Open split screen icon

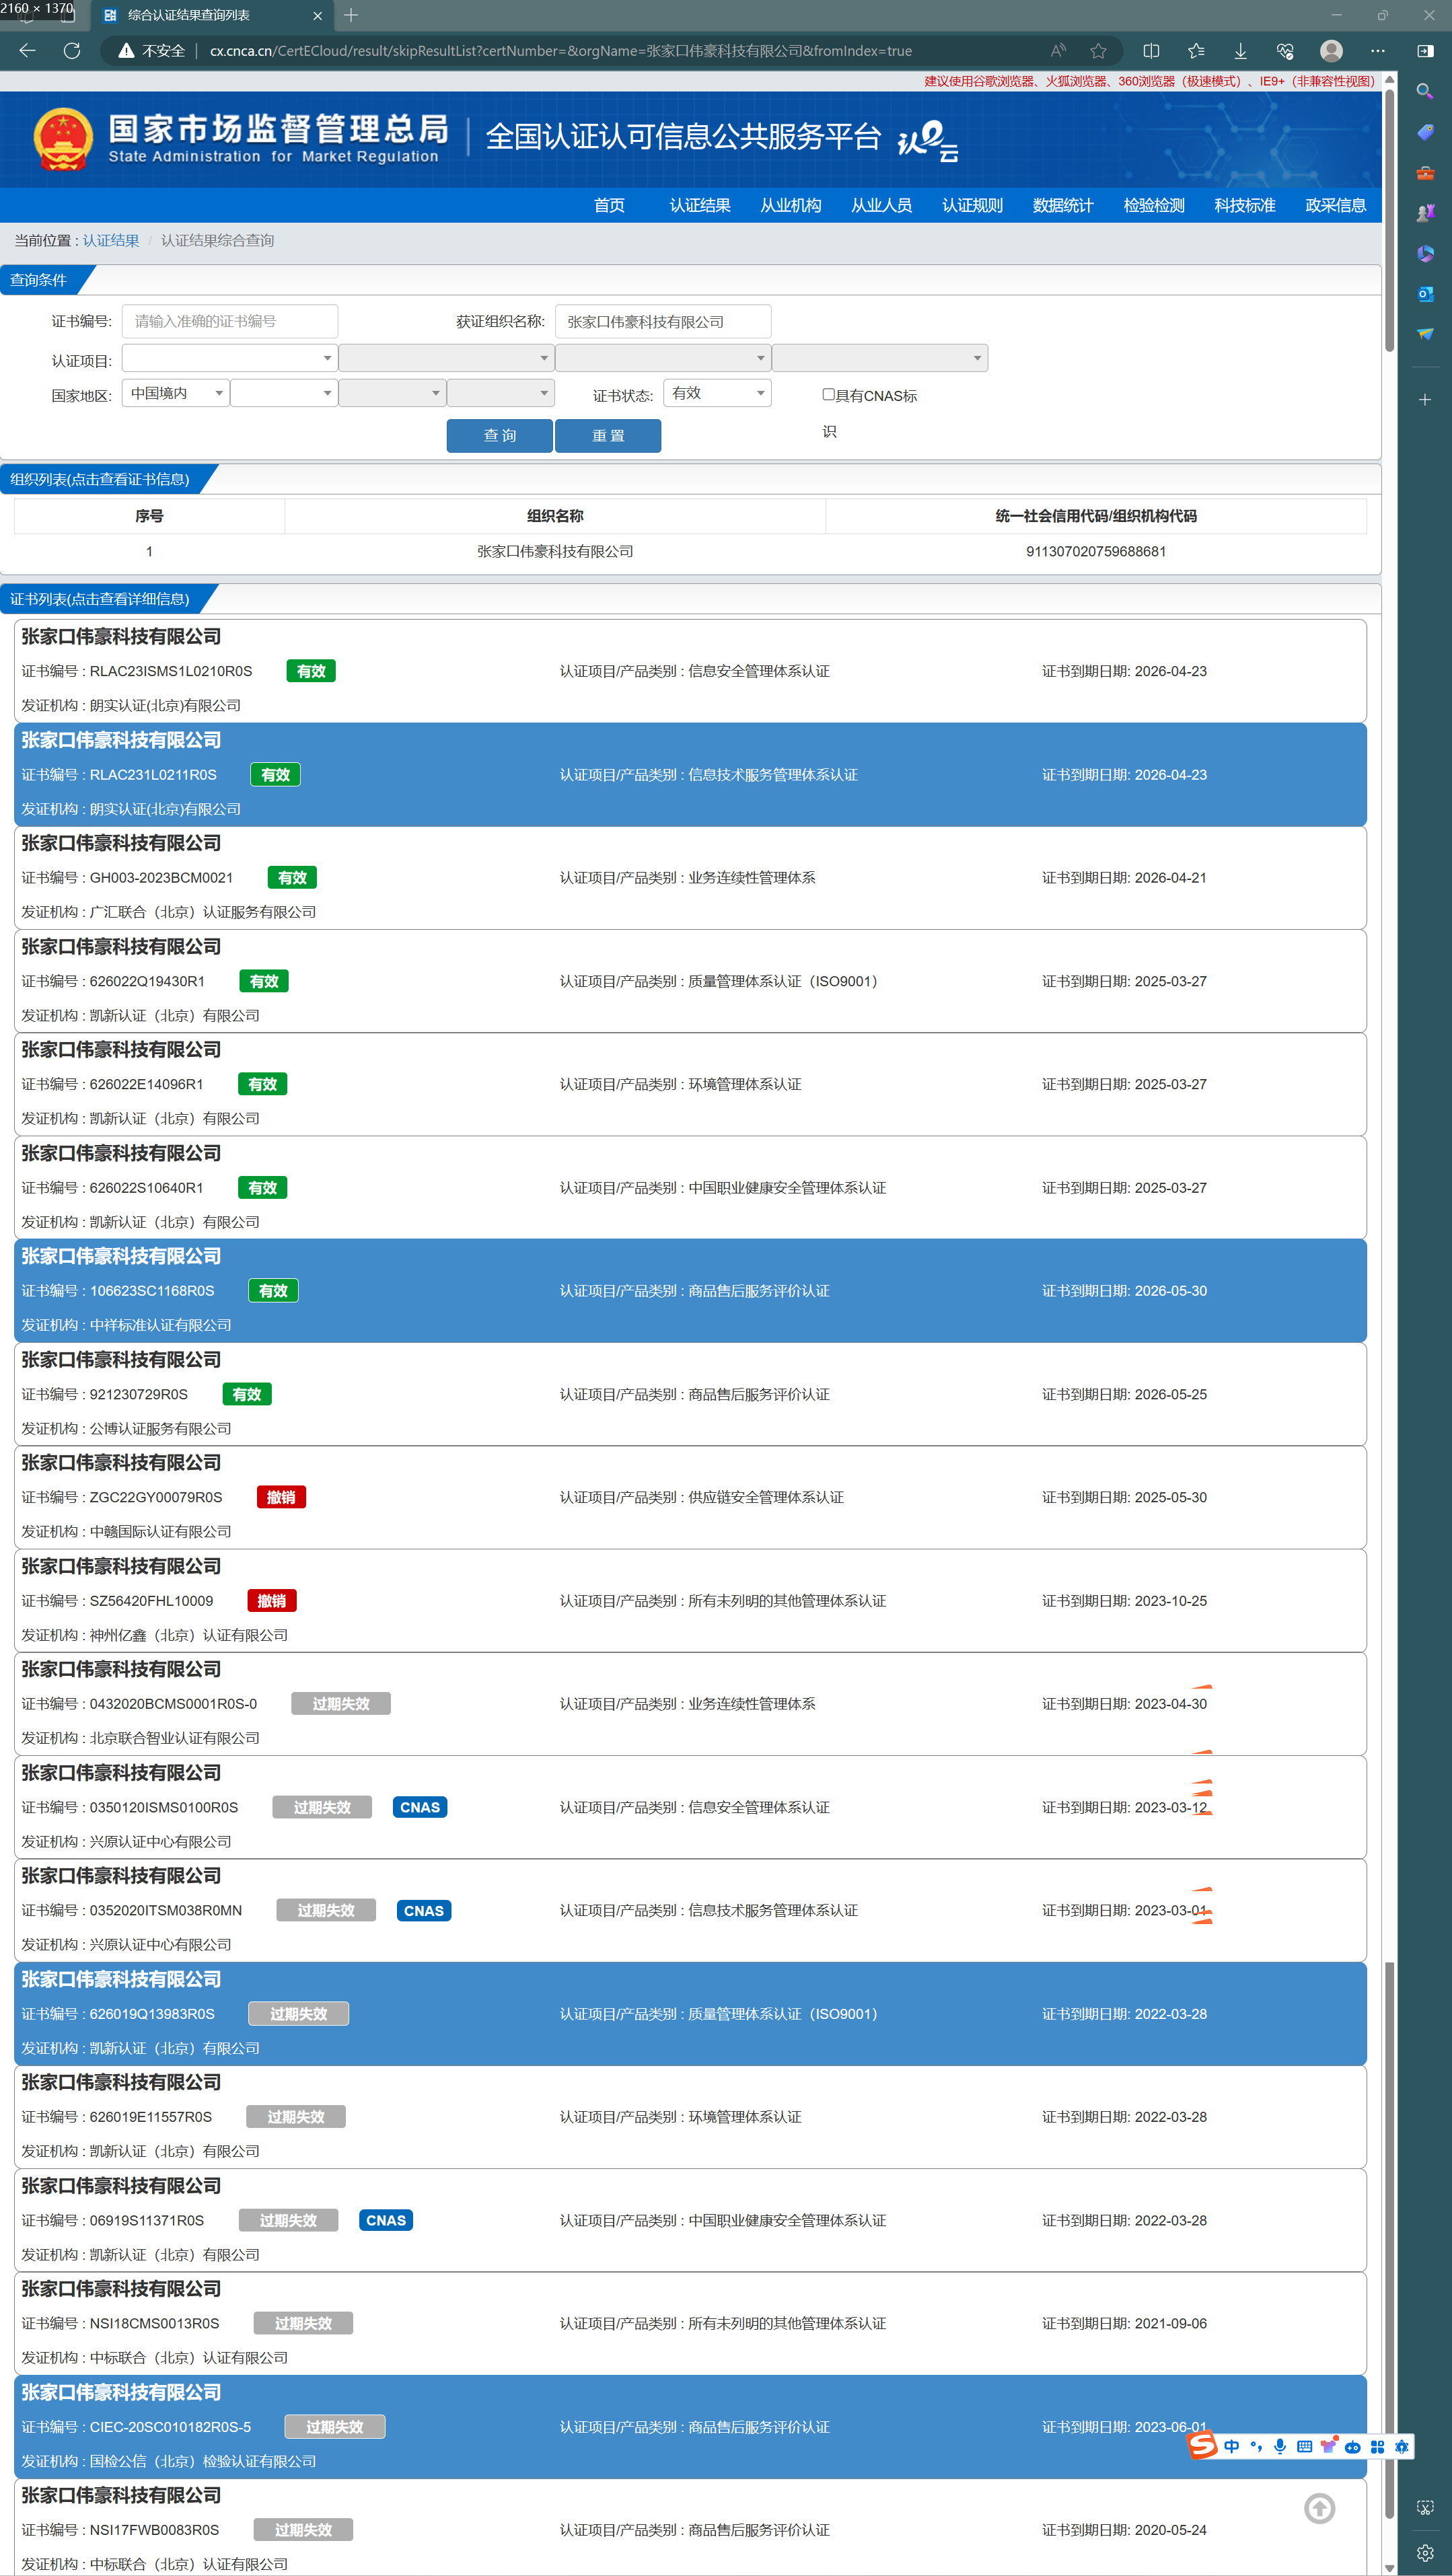[1151, 51]
